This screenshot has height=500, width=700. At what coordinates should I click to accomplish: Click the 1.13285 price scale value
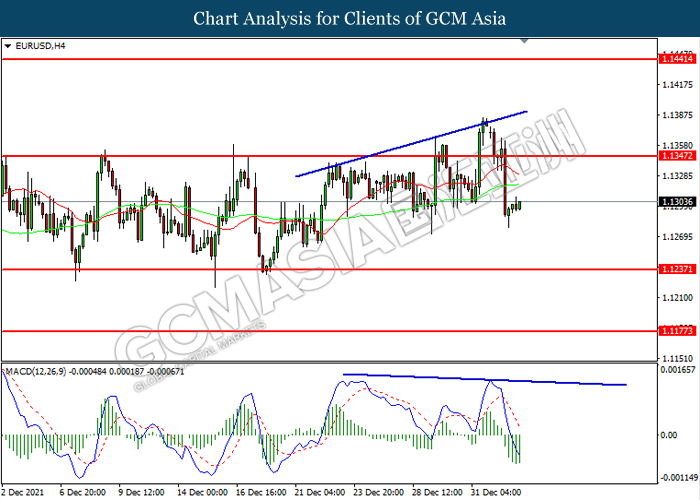tap(678, 176)
